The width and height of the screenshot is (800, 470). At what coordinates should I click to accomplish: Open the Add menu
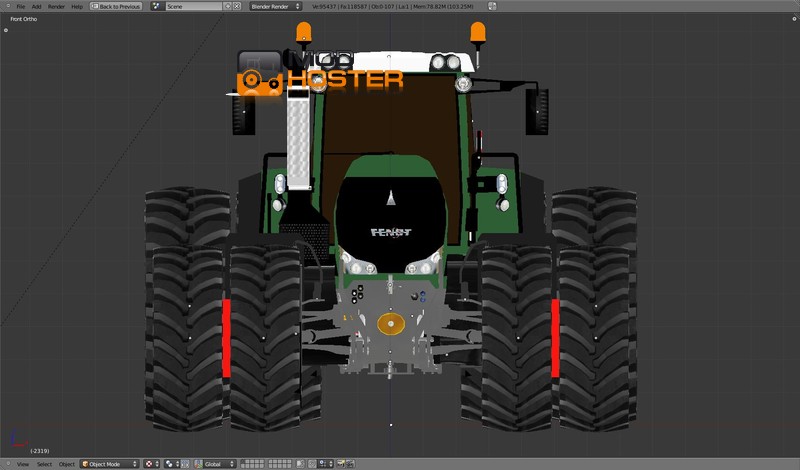36,7
